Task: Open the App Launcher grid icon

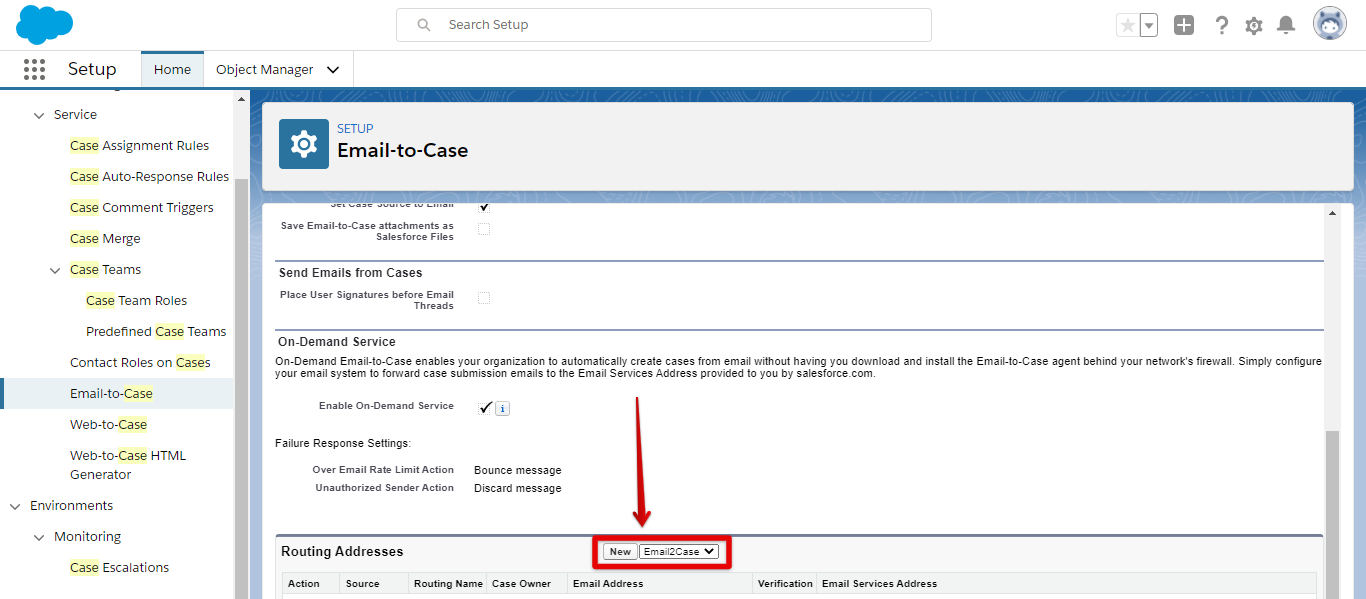Action: 34,69
